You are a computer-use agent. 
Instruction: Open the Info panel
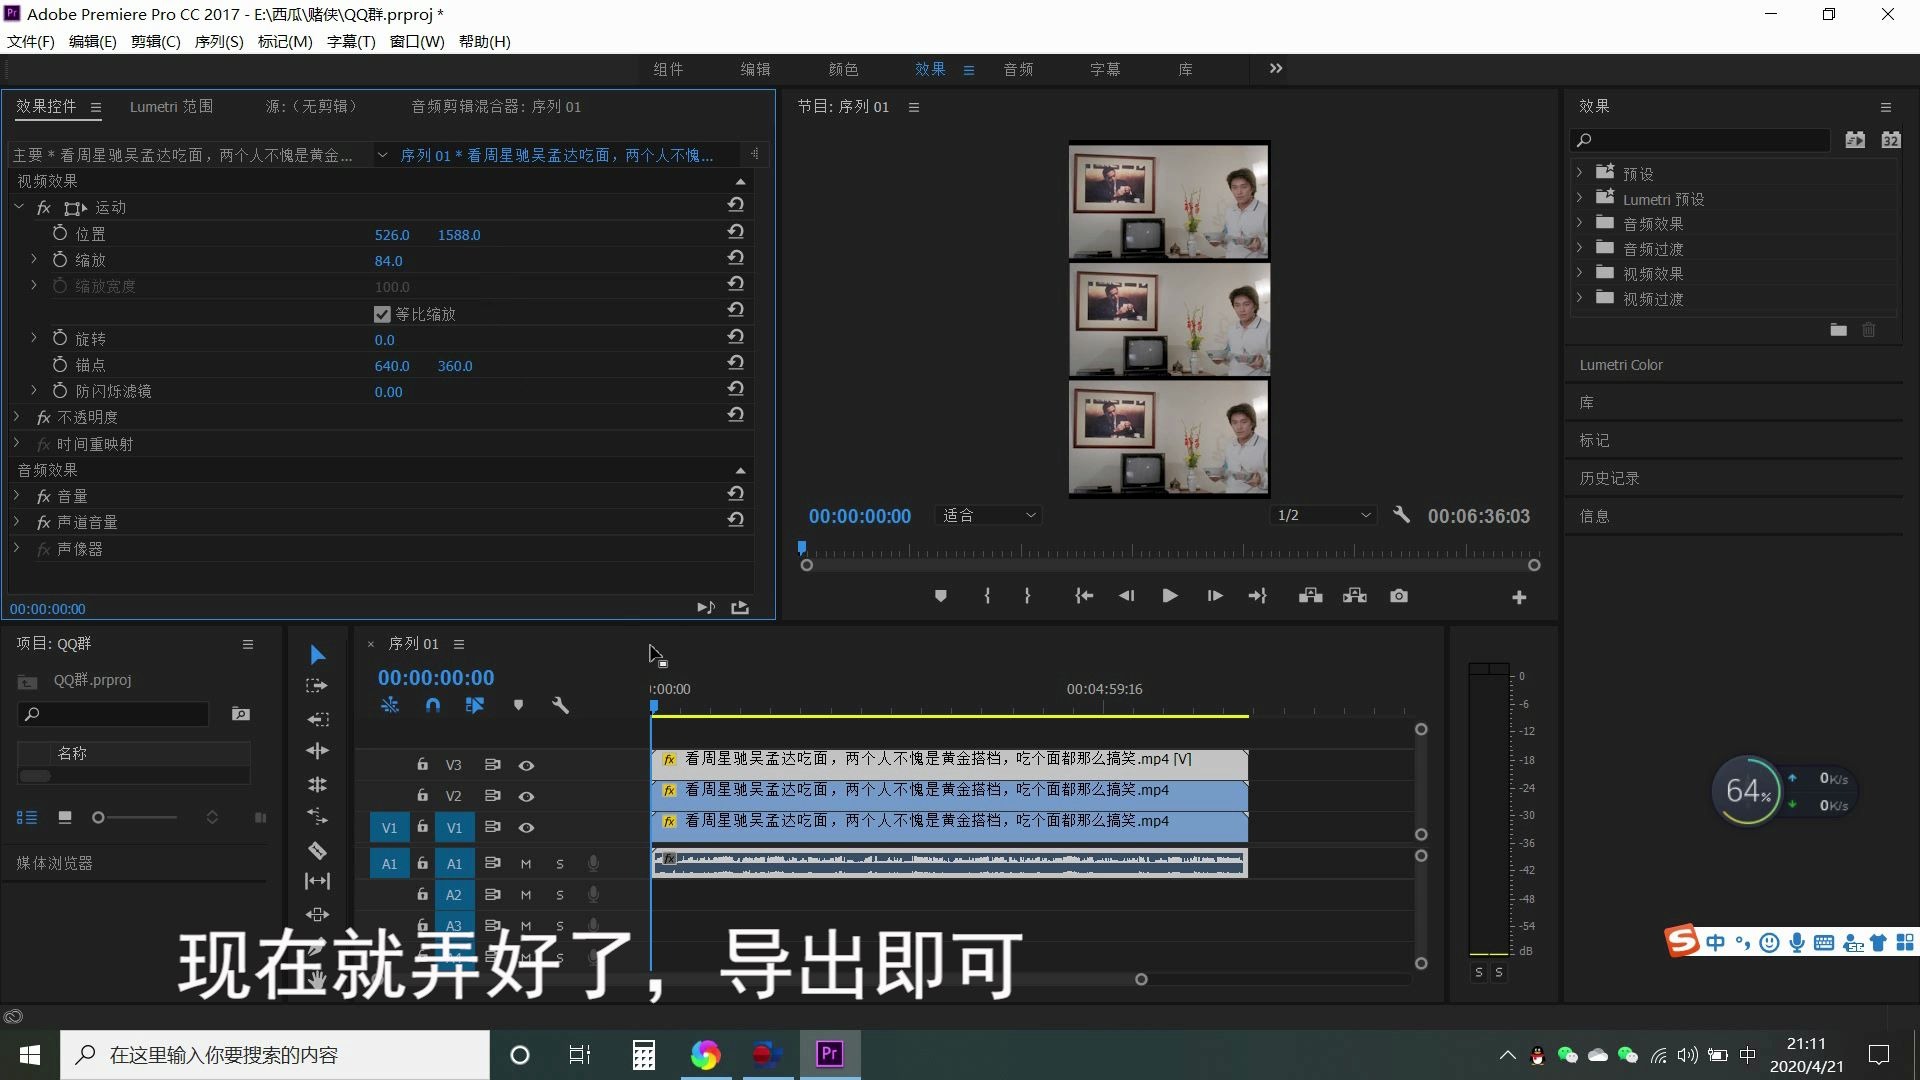click(x=1594, y=516)
